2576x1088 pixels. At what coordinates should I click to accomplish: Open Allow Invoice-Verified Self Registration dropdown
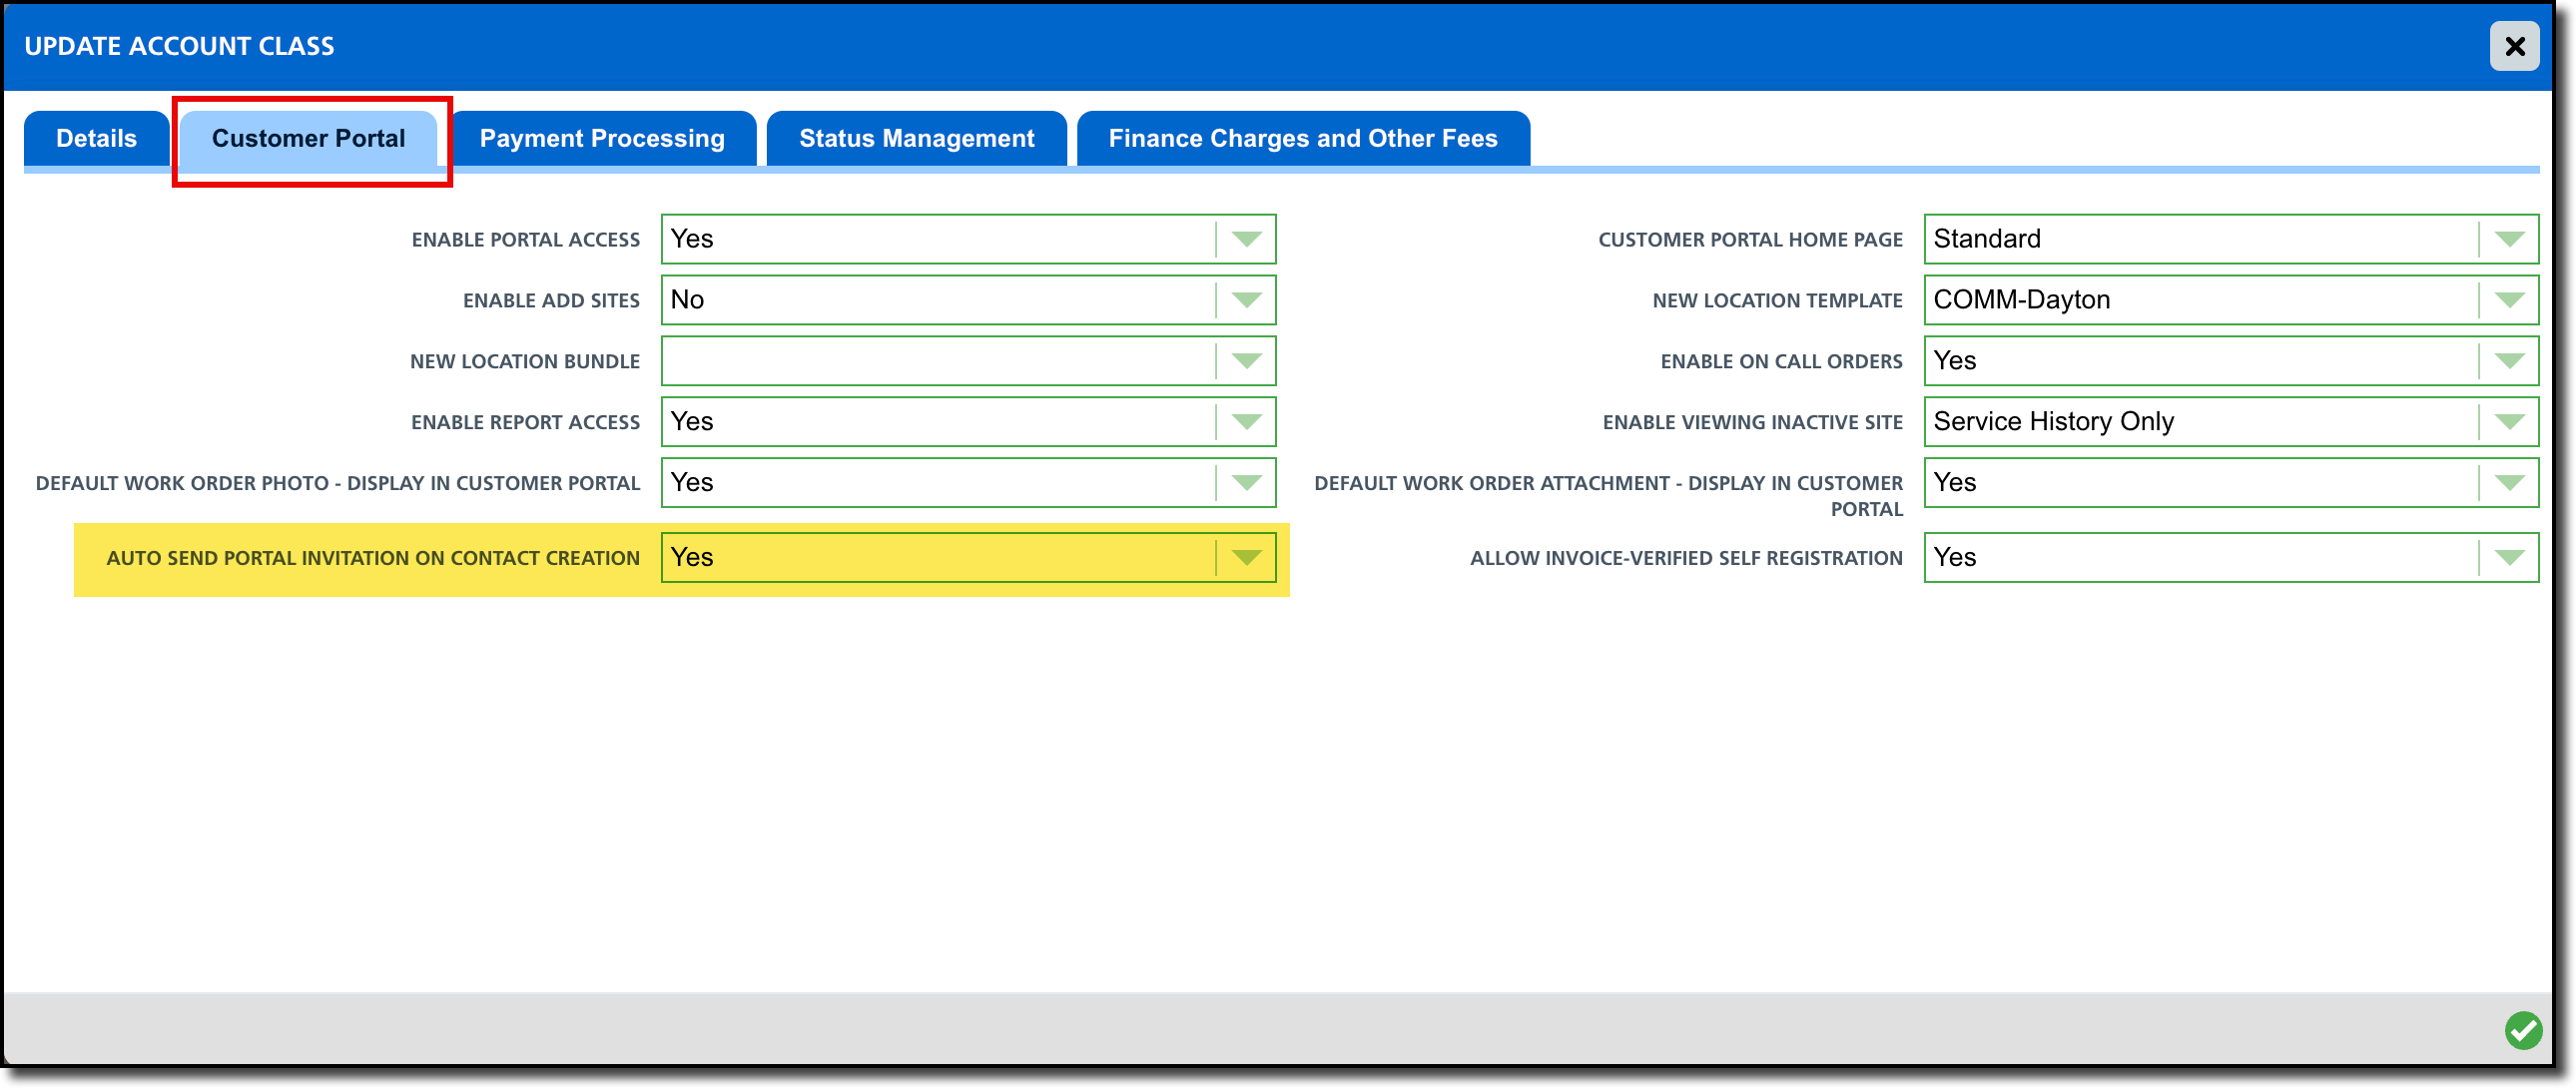pyautogui.click(x=2509, y=558)
